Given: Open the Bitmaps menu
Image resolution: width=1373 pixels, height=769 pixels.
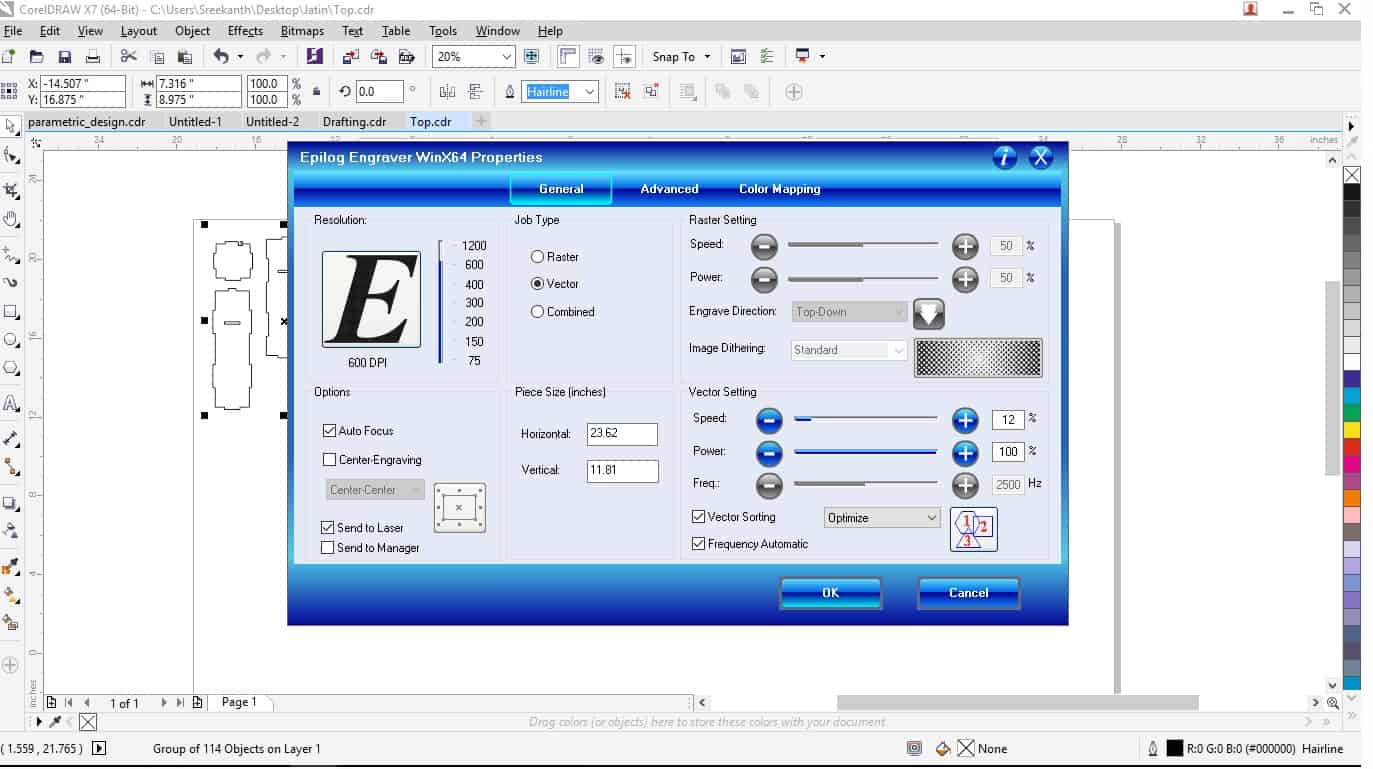Looking at the screenshot, I should click(x=302, y=31).
